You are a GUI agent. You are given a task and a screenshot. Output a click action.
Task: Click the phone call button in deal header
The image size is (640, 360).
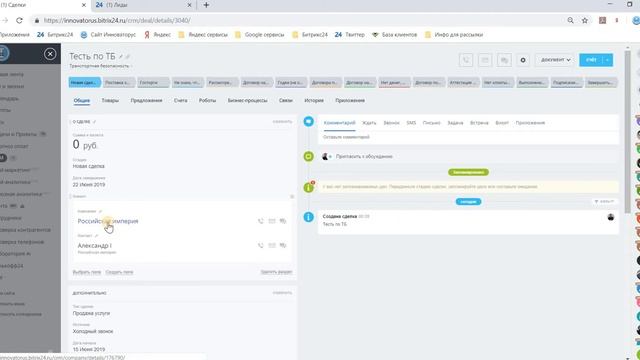(x=466, y=60)
